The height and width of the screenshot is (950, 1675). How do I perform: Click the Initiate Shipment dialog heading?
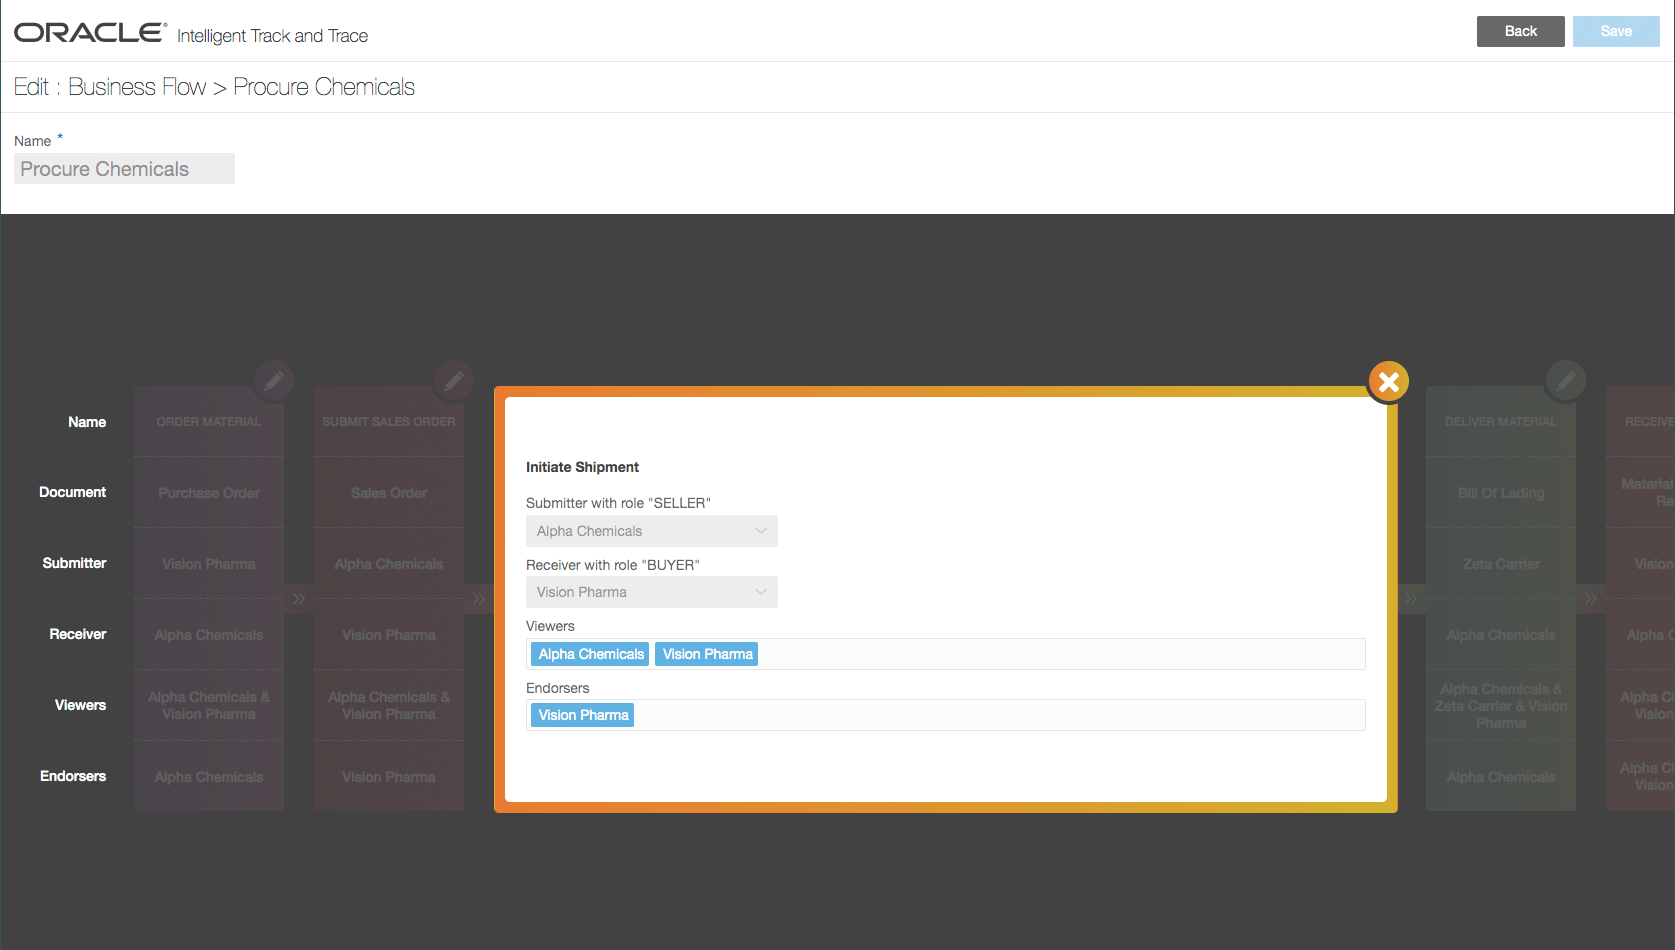tap(582, 467)
